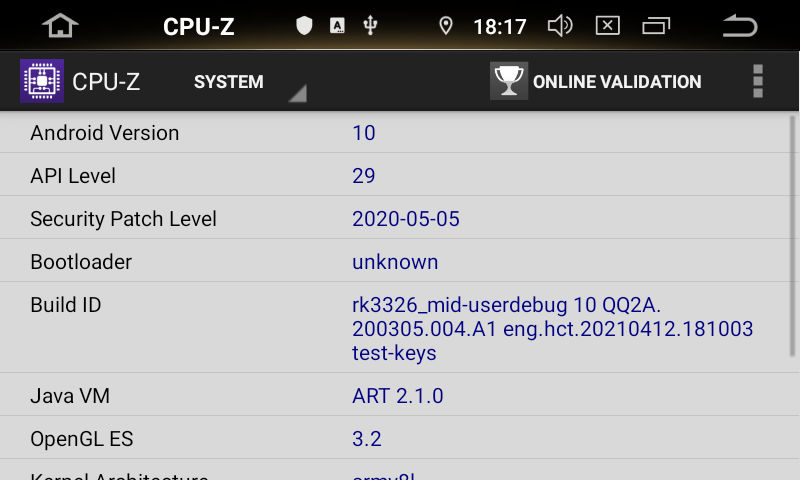Image resolution: width=800 pixels, height=480 pixels.
Task: Click the vertical scrollbar on the right
Action: 792,236
